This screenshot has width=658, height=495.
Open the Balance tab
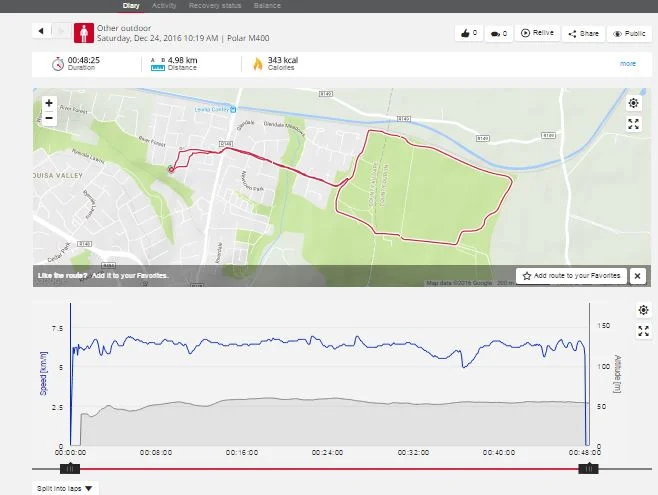click(x=267, y=6)
